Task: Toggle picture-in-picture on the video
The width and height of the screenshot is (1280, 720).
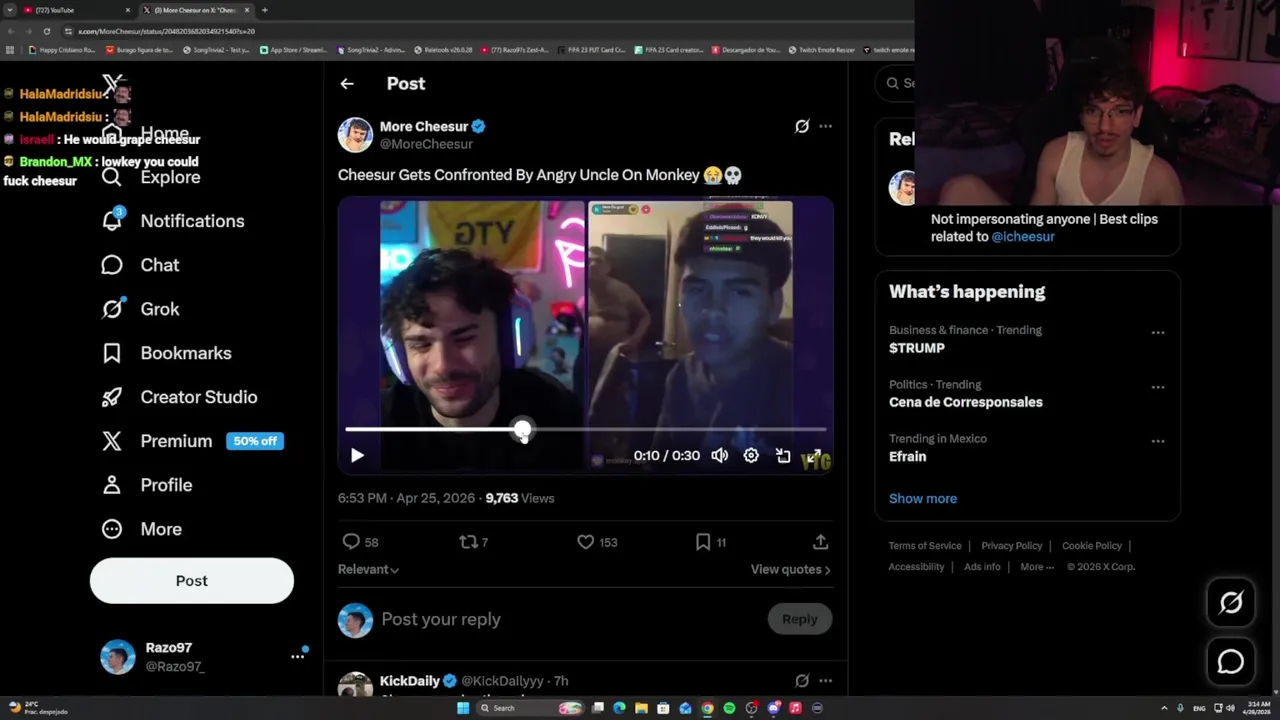Action: 783,456
